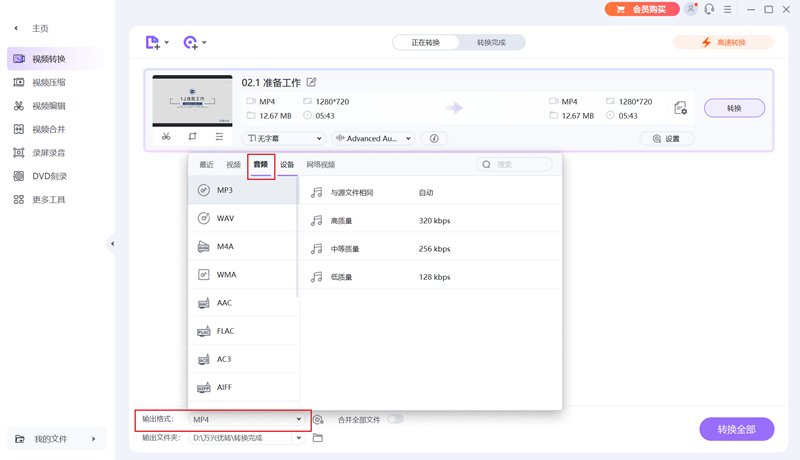Click the 设置 button

(667, 139)
